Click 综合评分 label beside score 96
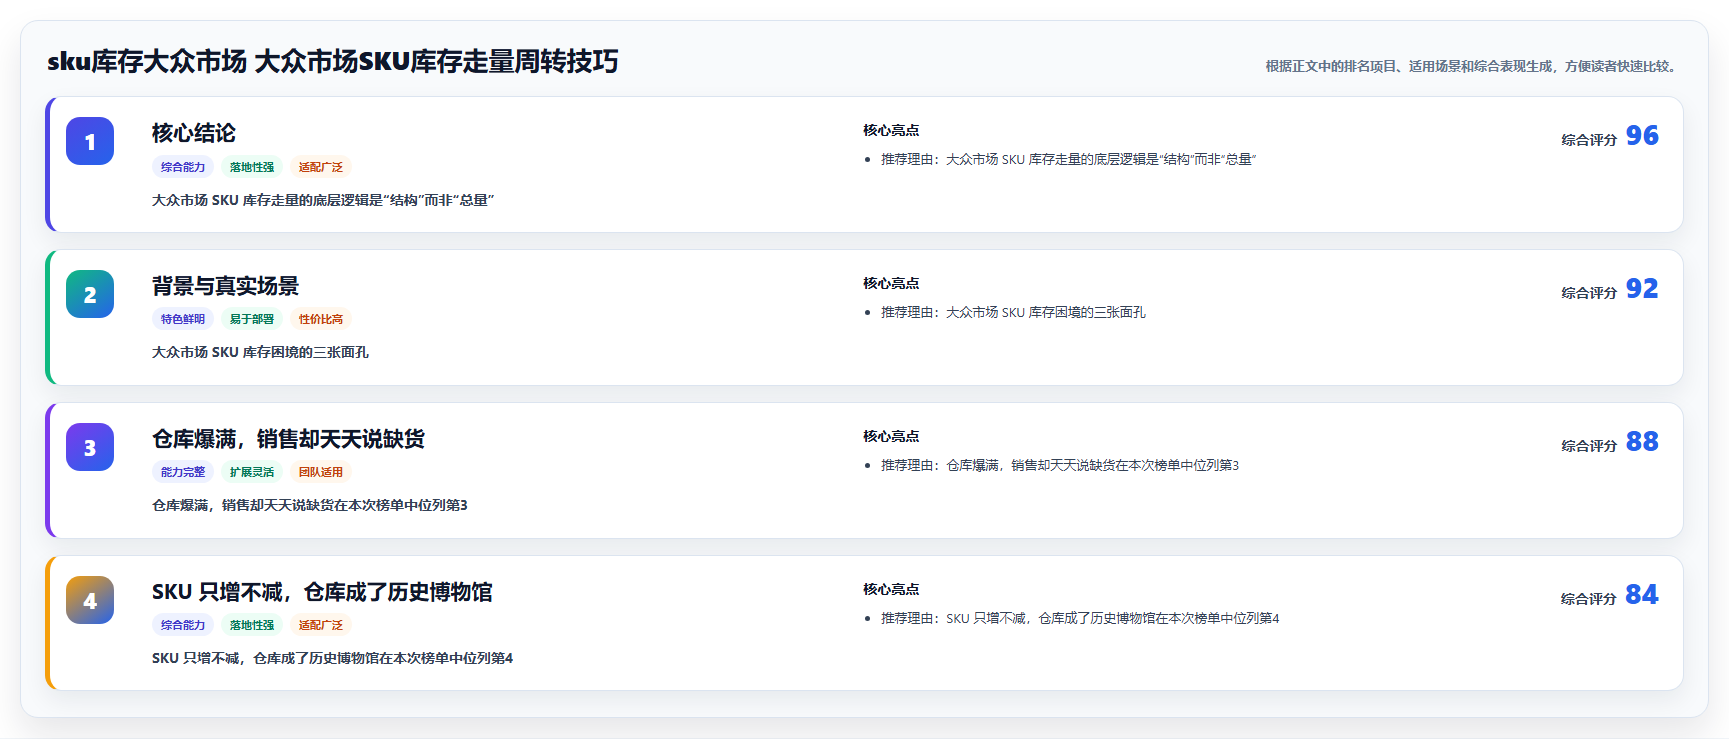The height and width of the screenshot is (739, 1729). pyautogui.click(x=1589, y=140)
